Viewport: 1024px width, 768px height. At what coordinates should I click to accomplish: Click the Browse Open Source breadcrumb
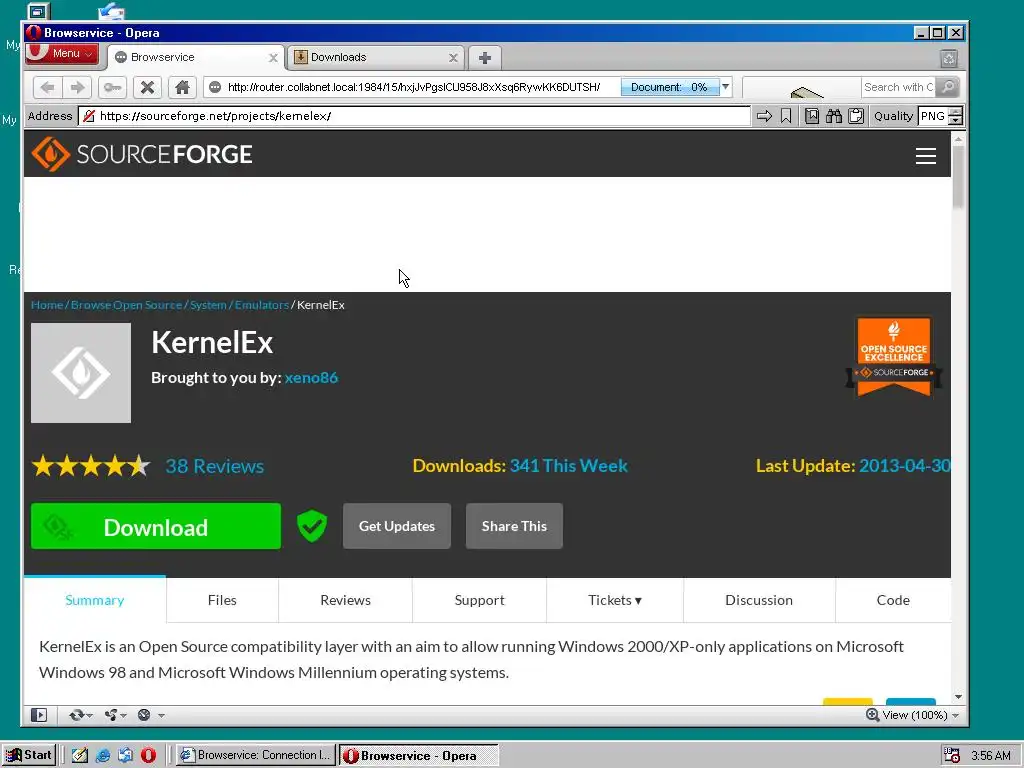(126, 305)
